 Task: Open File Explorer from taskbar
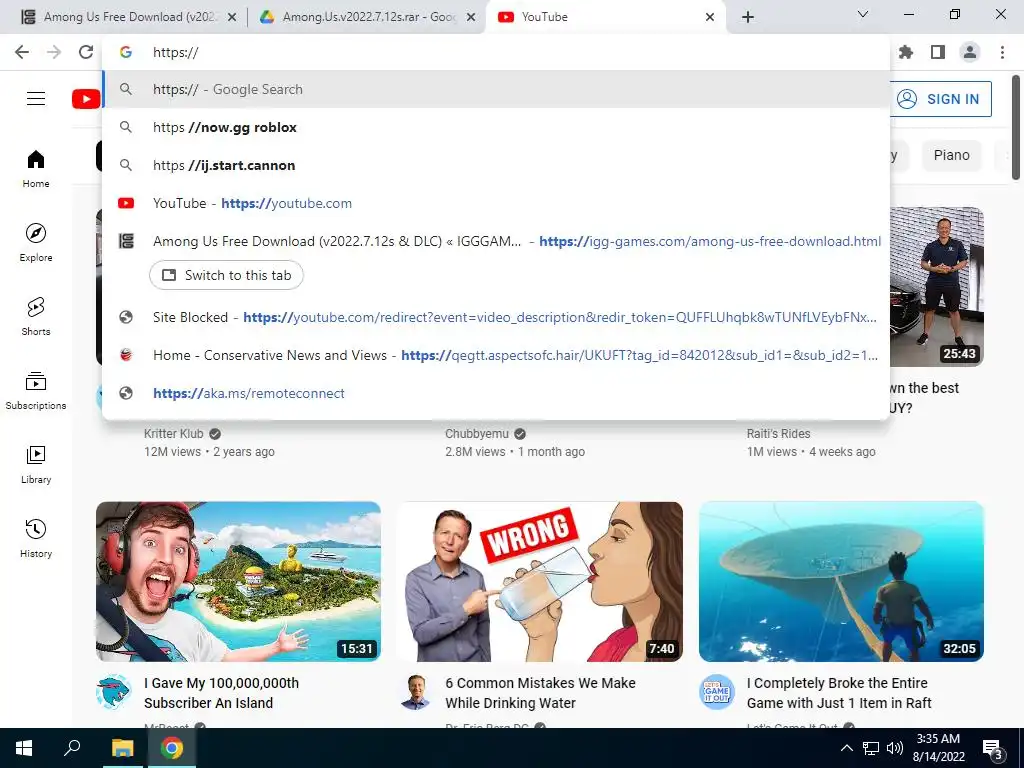pyautogui.click(x=122, y=748)
